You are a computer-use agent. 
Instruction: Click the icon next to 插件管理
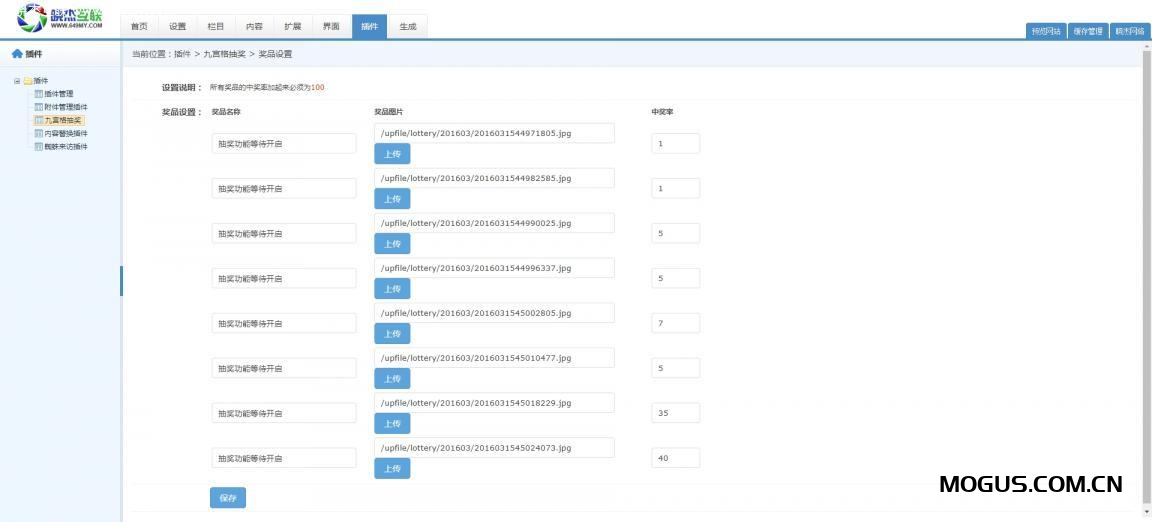click(x=39, y=94)
